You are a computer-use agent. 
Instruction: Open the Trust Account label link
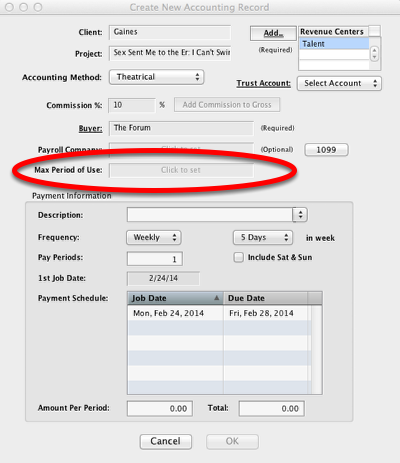click(263, 83)
